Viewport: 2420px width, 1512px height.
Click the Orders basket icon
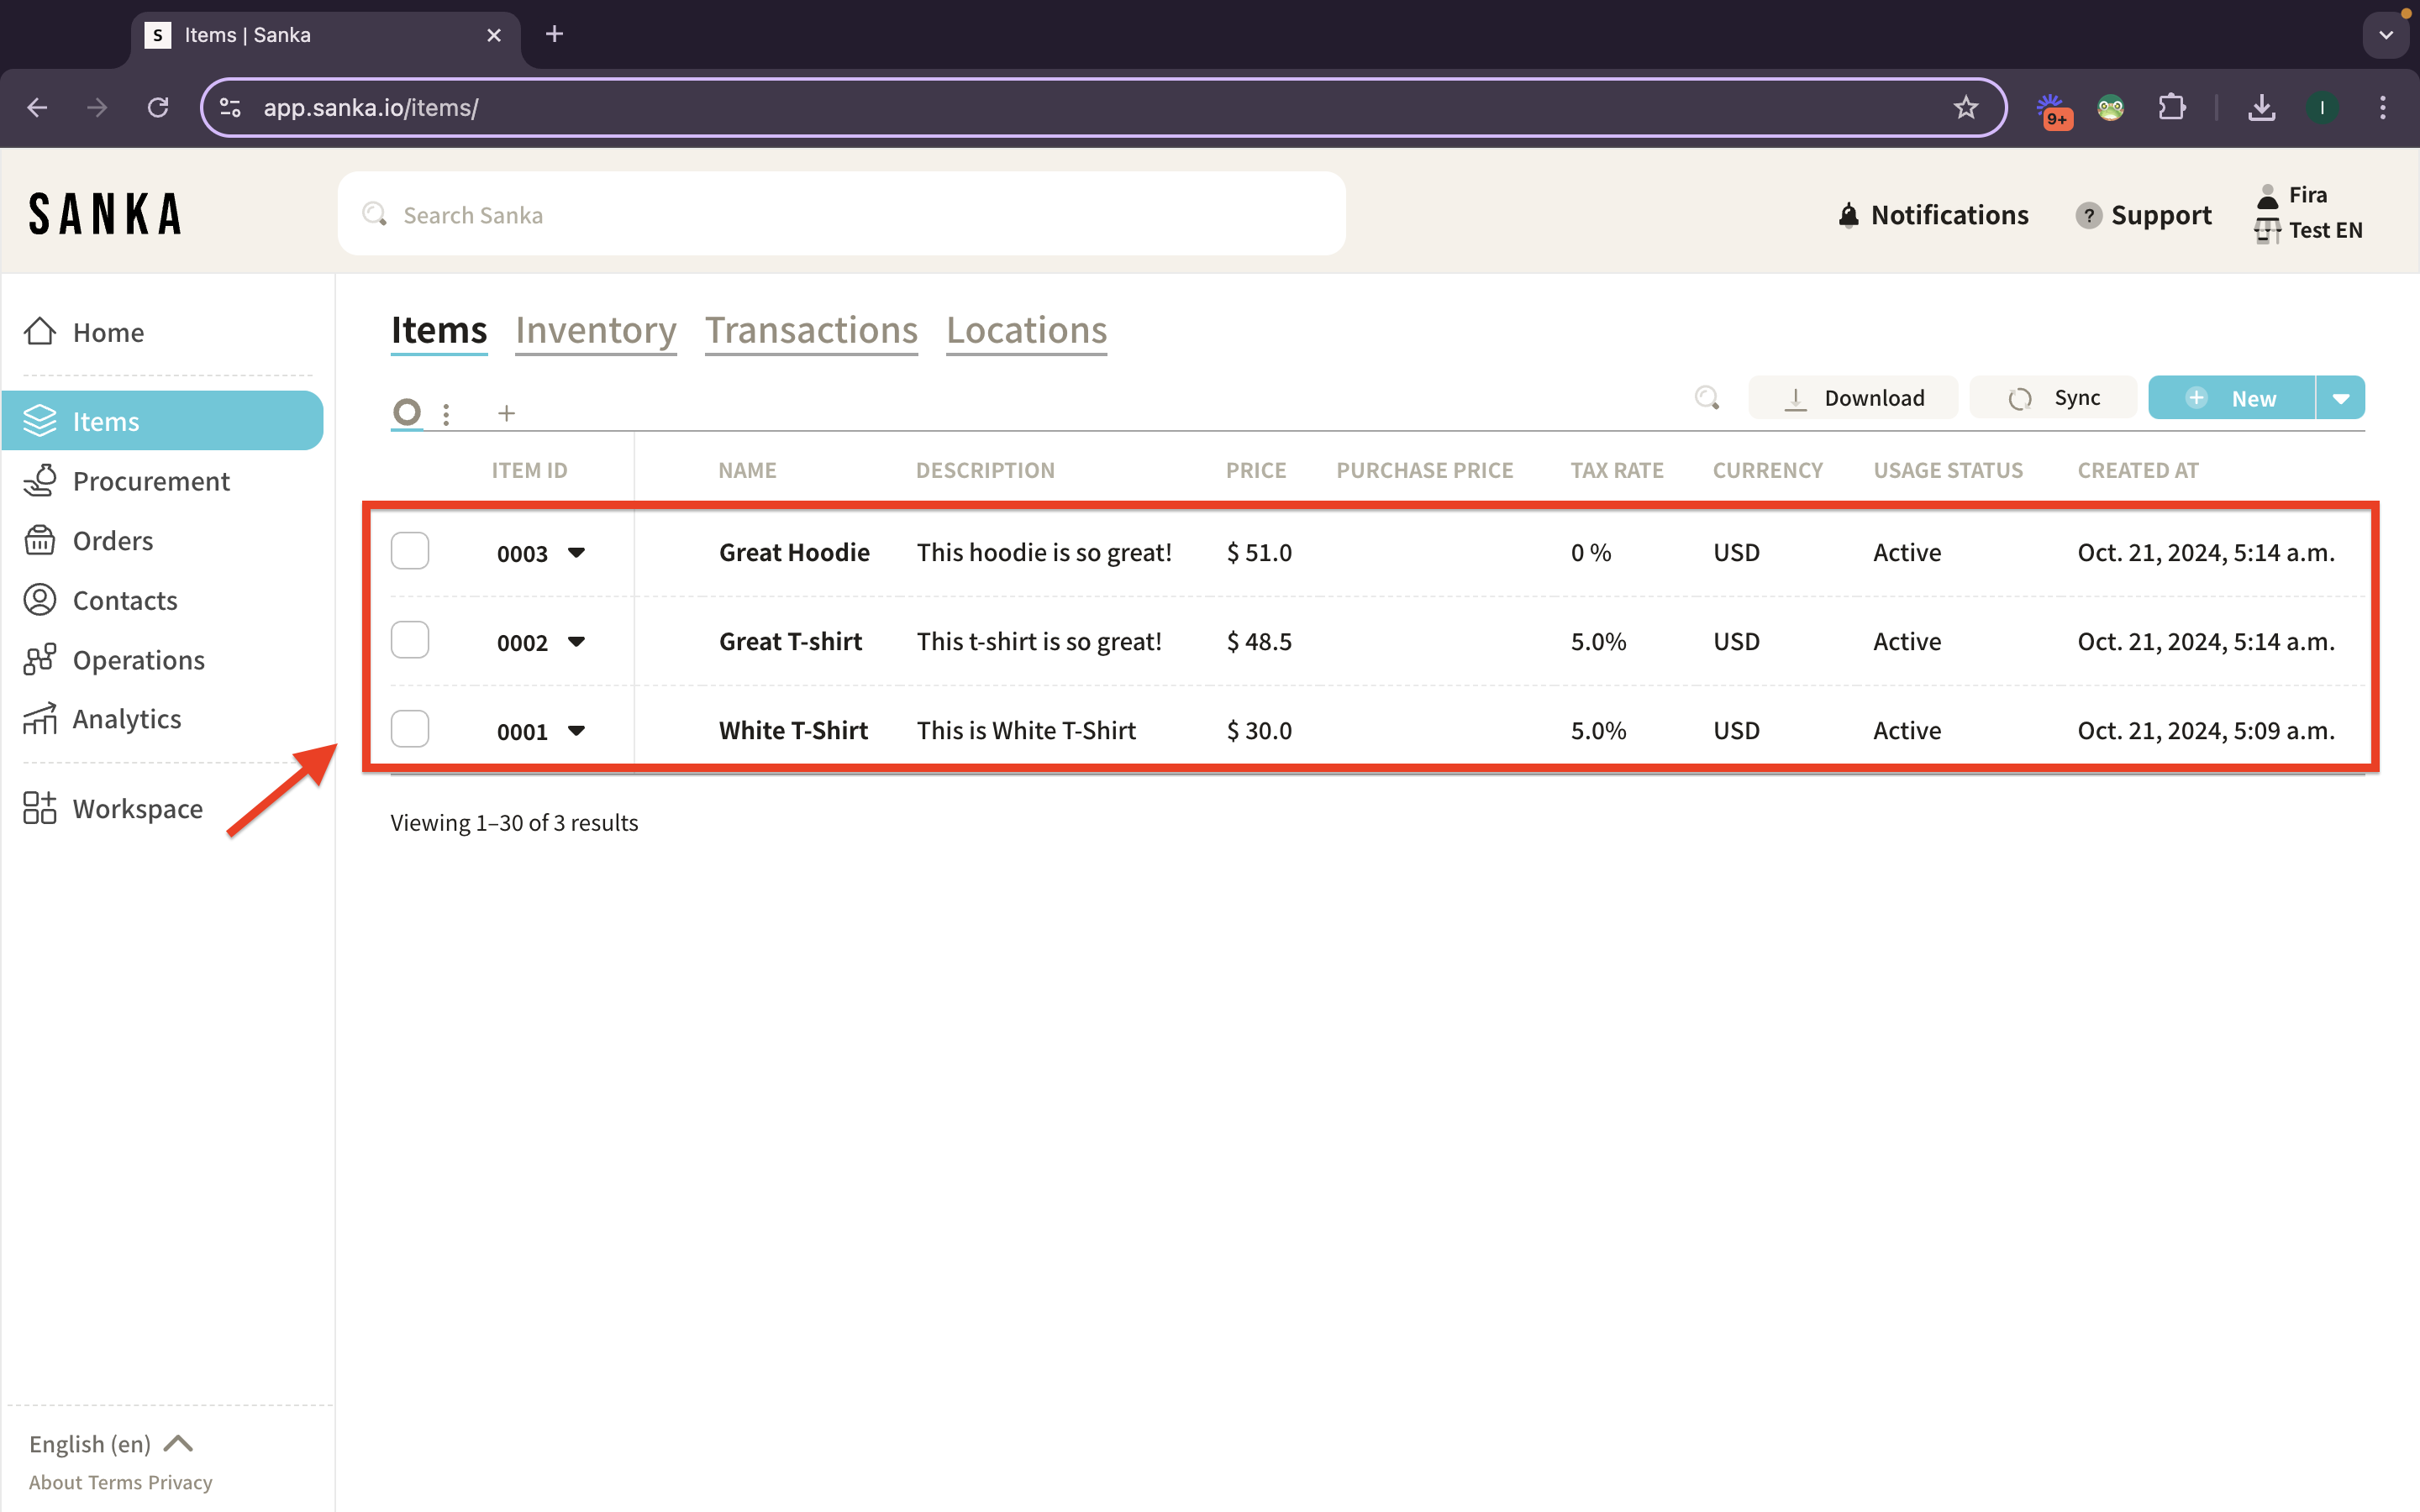(40, 540)
